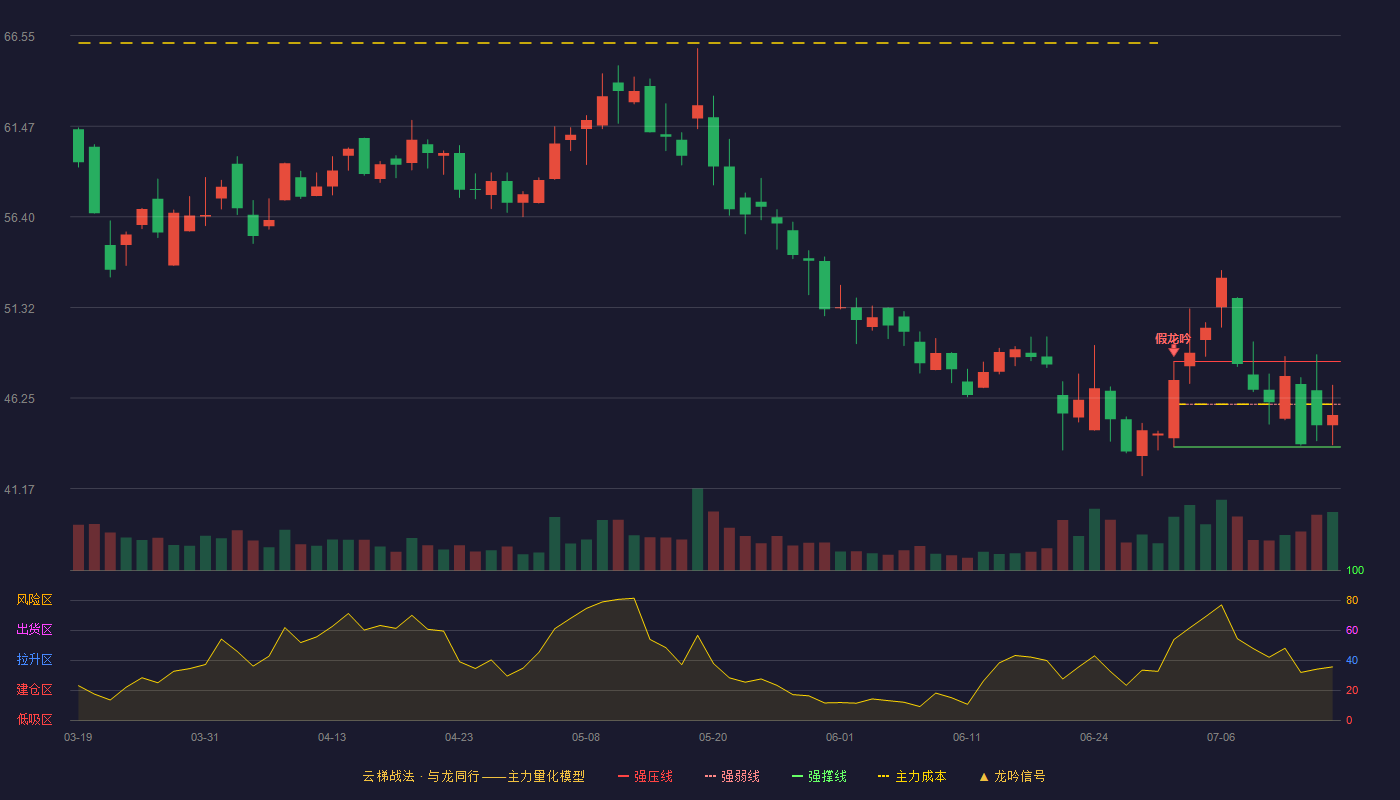Screen dimensions: 1400x800
Task: Select the 拉升区 zone label
Action: coord(34,660)
